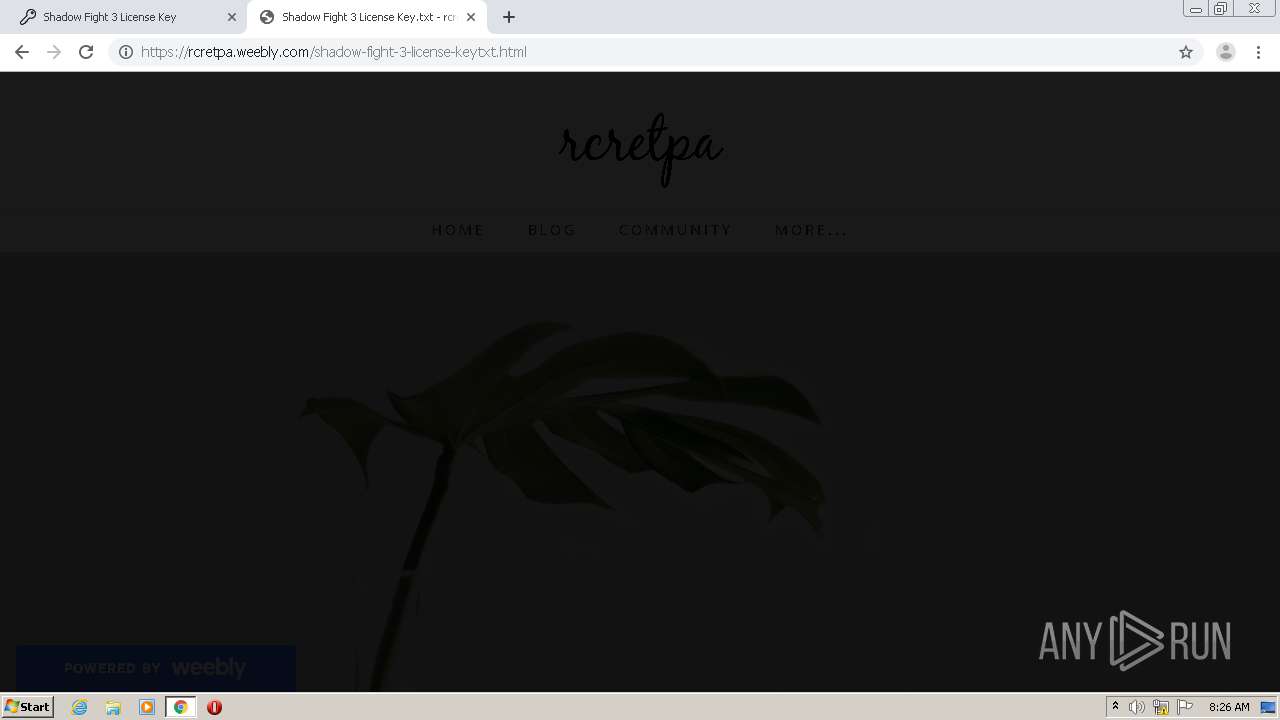Open the BLOG navigation item
The height and width of the screenshot is (720, 1280).
click(552, 230)
